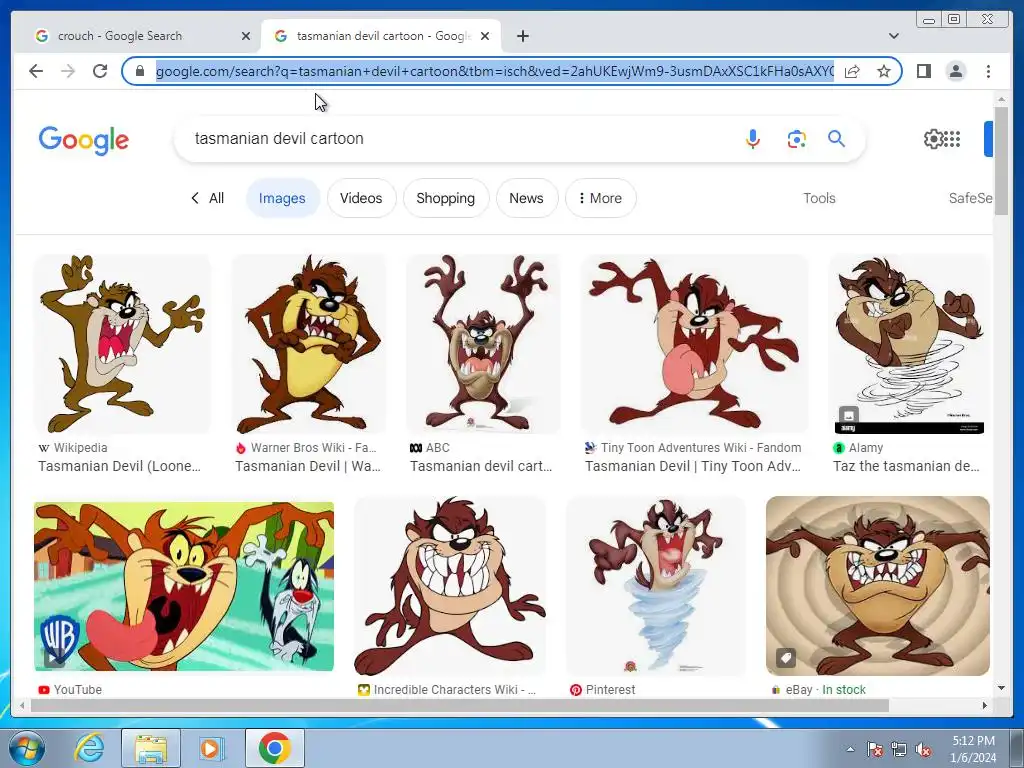Image resolution: width=1024 pixels, height=768 pixels.
Task: Click the Tasmanian devil cart... title link
Action: pyautogui.click(x=481, y=466)
